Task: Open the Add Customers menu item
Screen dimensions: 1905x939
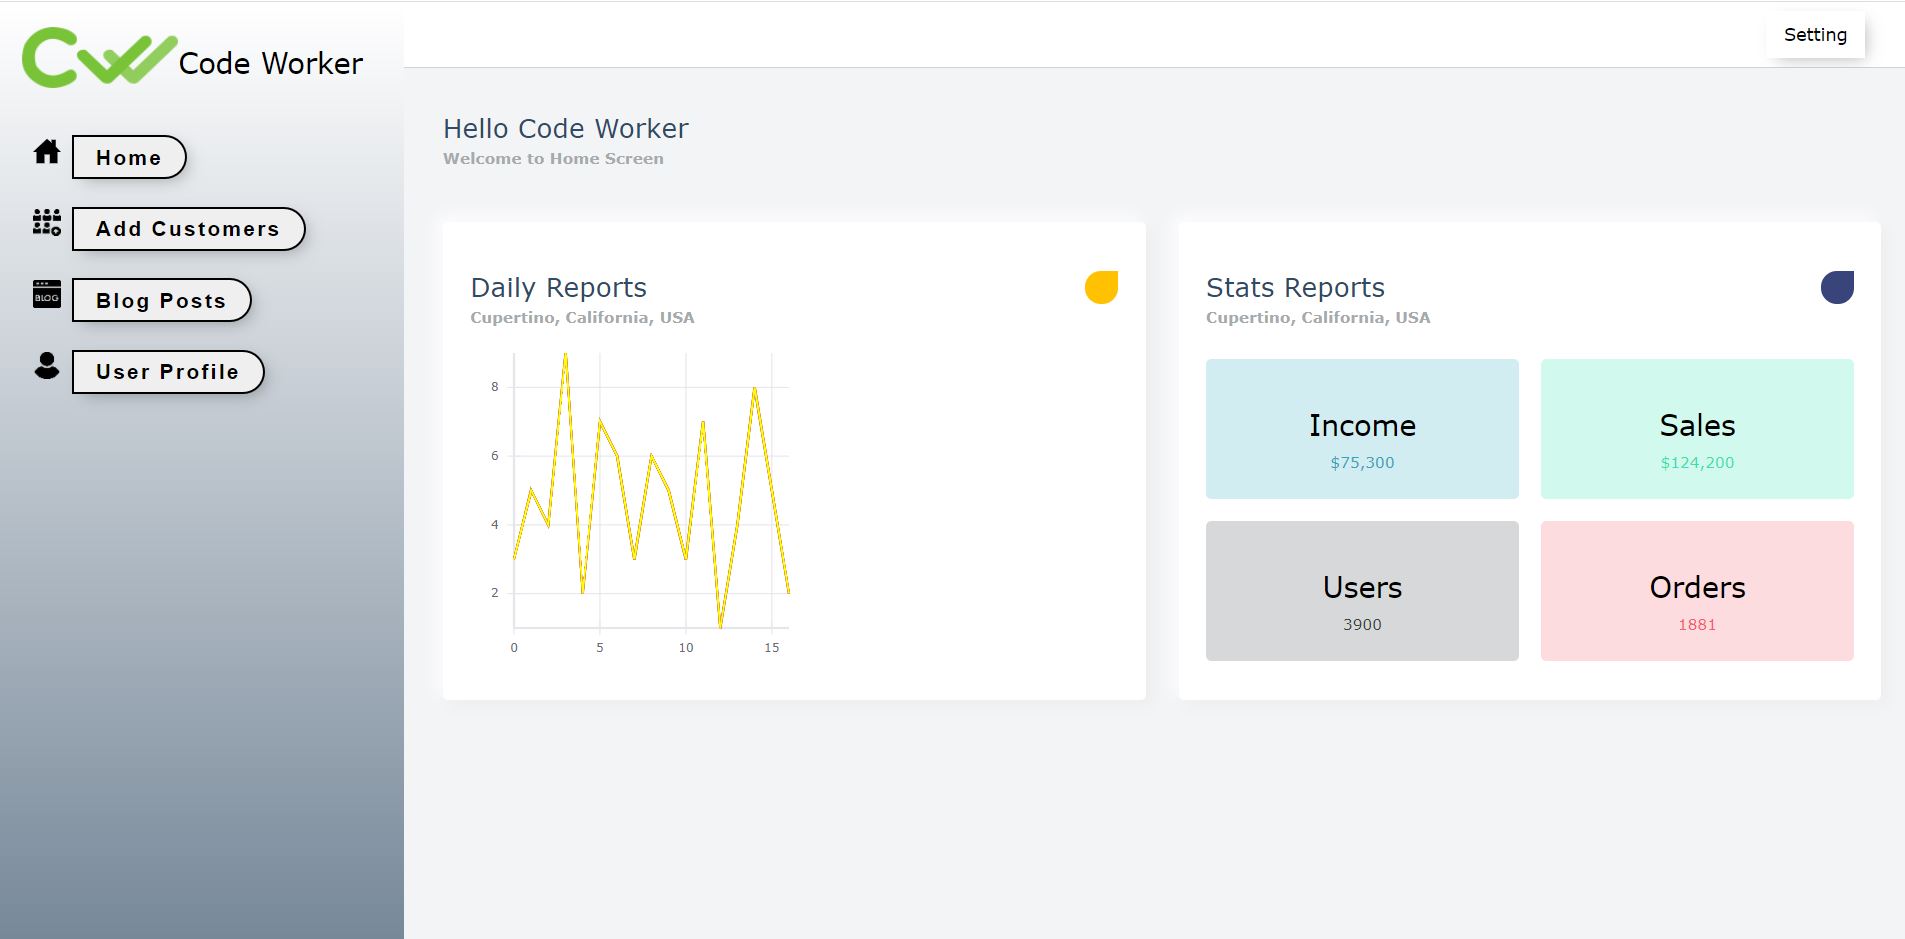Action: click(x=188, y=229)
